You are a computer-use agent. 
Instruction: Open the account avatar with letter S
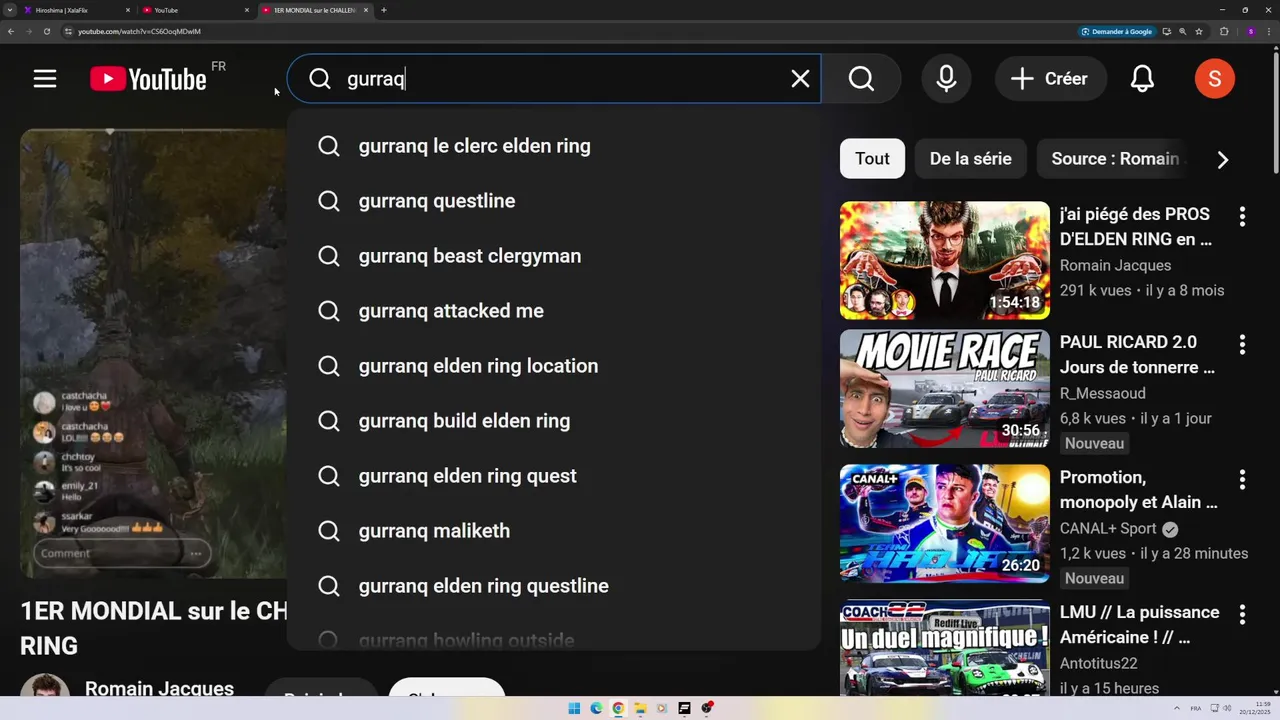tap(1215, 79)
